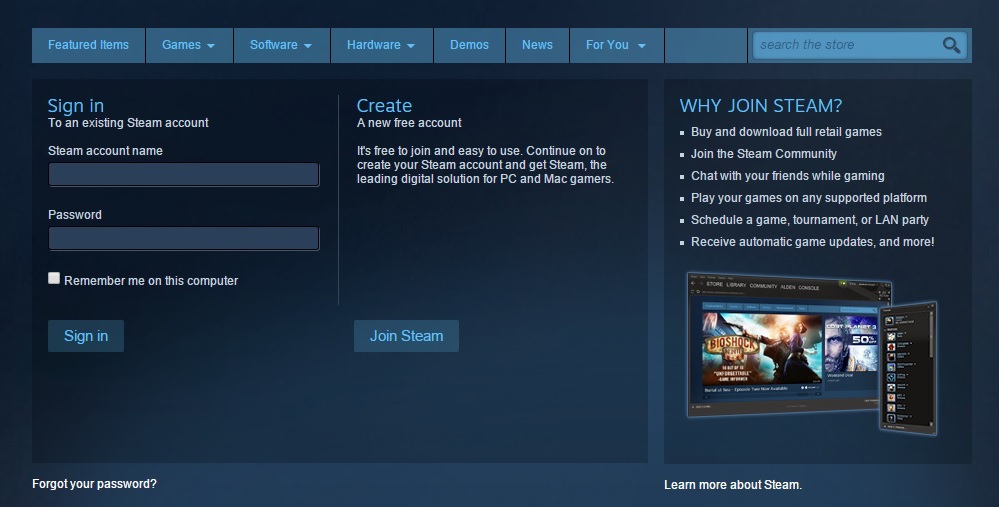Expand the Games dropdown menu
999x507 pixels.
tap(189, 45)
